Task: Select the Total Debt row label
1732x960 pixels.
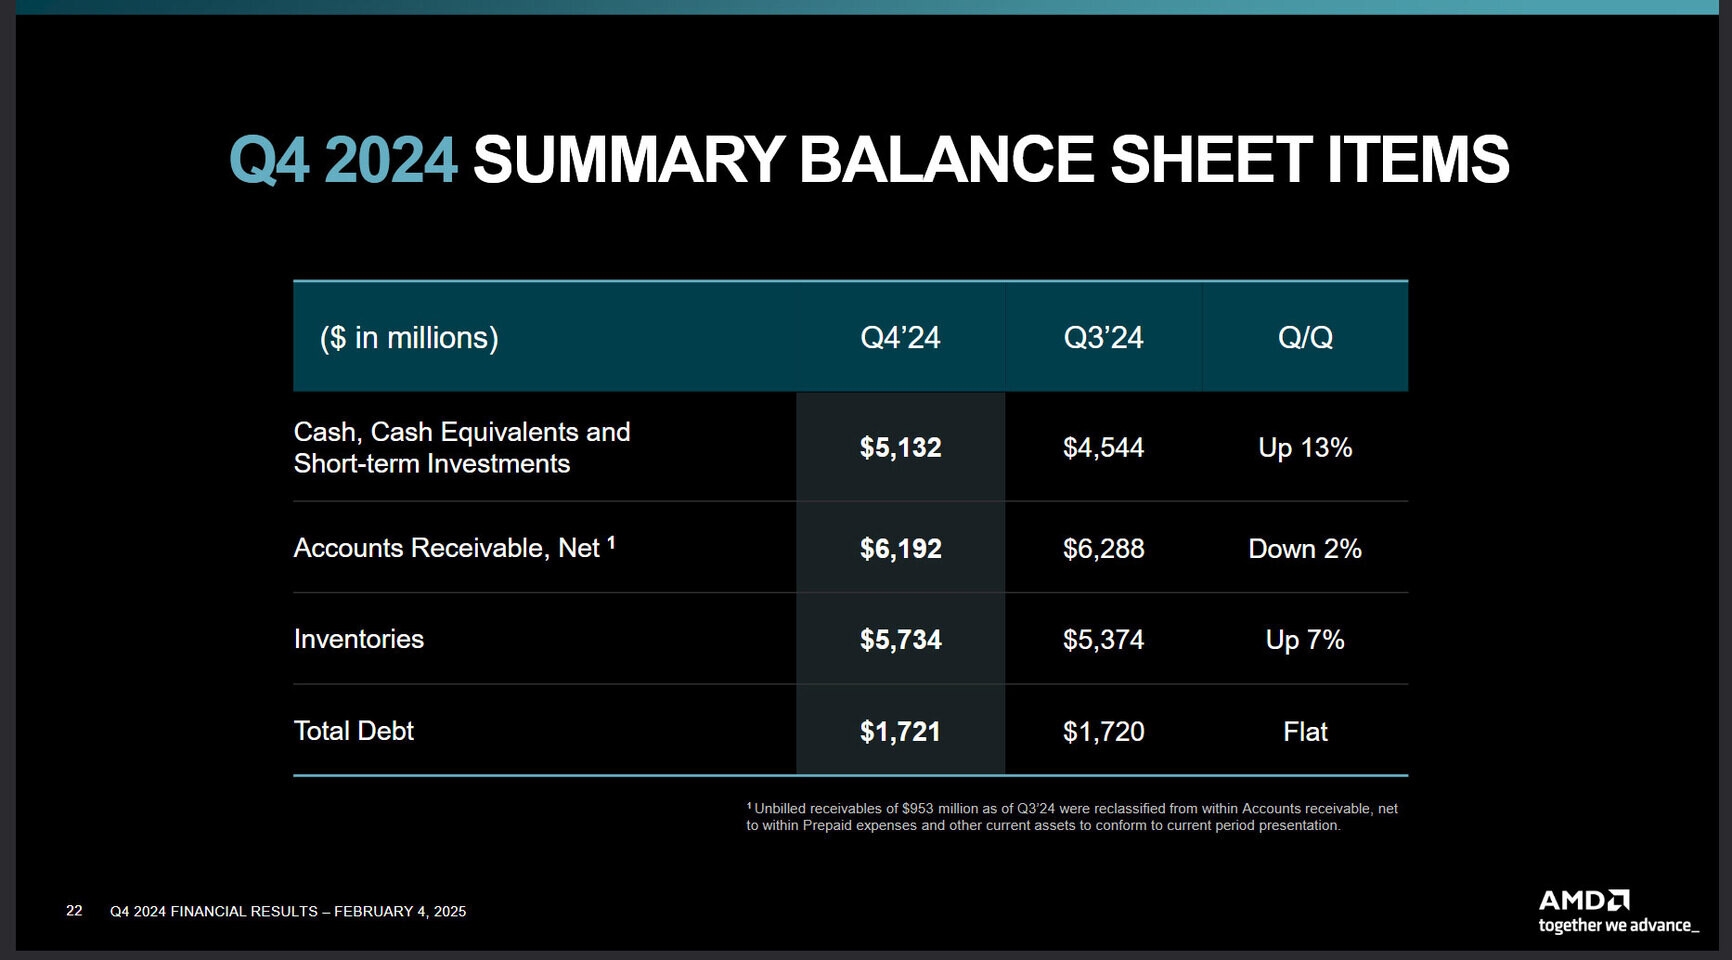Action: coord(353,731)
